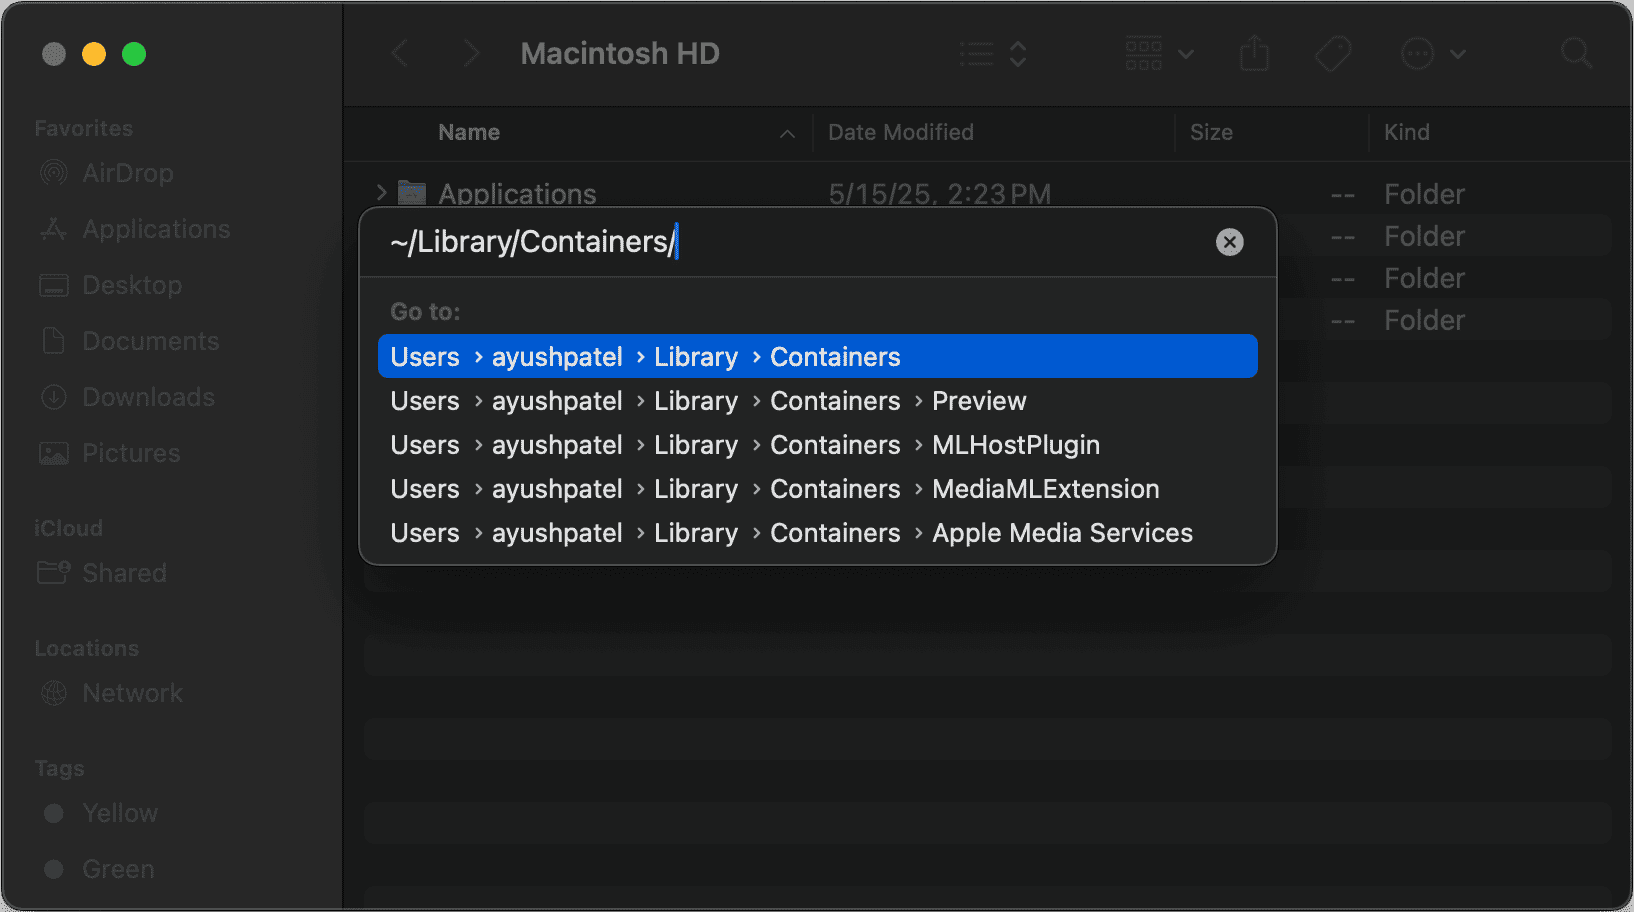Open Network under Locations
Screen dimensions: 1634x912
coord(132,693)
